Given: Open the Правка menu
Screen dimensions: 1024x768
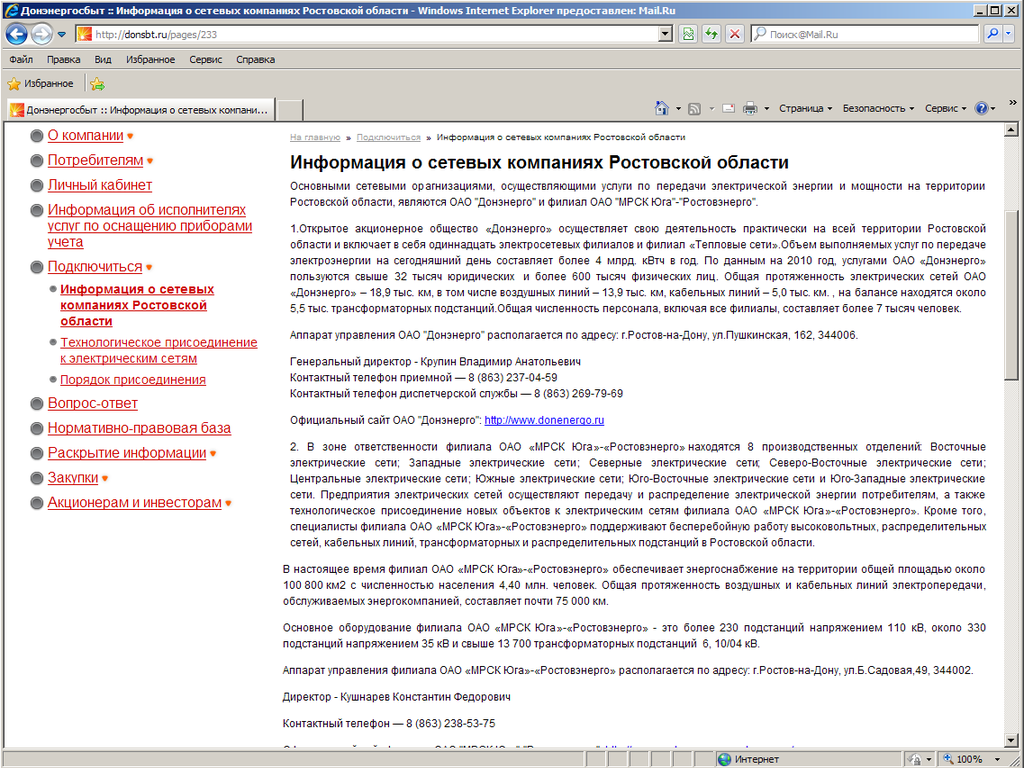Looking at the screenshot, I should click(x=63, y=59).
